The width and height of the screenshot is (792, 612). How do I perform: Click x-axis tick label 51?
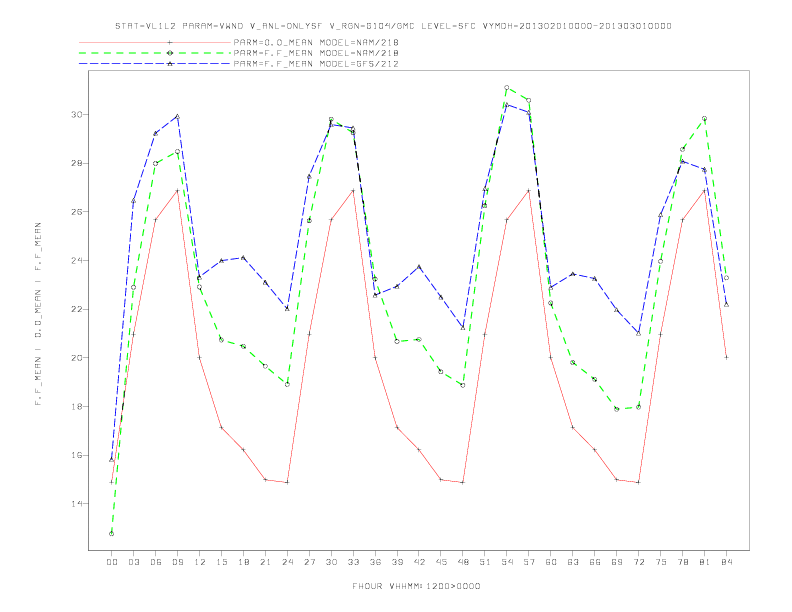coord(485,562)
